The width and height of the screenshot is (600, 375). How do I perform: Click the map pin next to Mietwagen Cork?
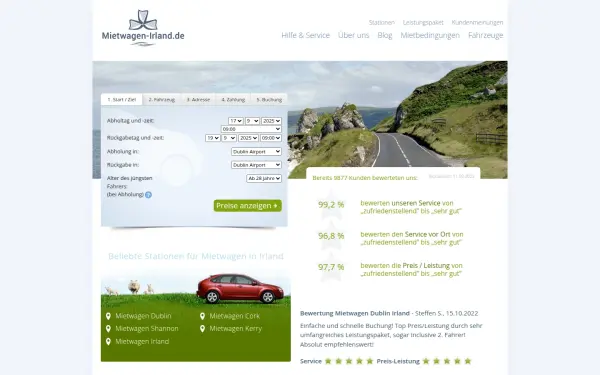[202, 316]
